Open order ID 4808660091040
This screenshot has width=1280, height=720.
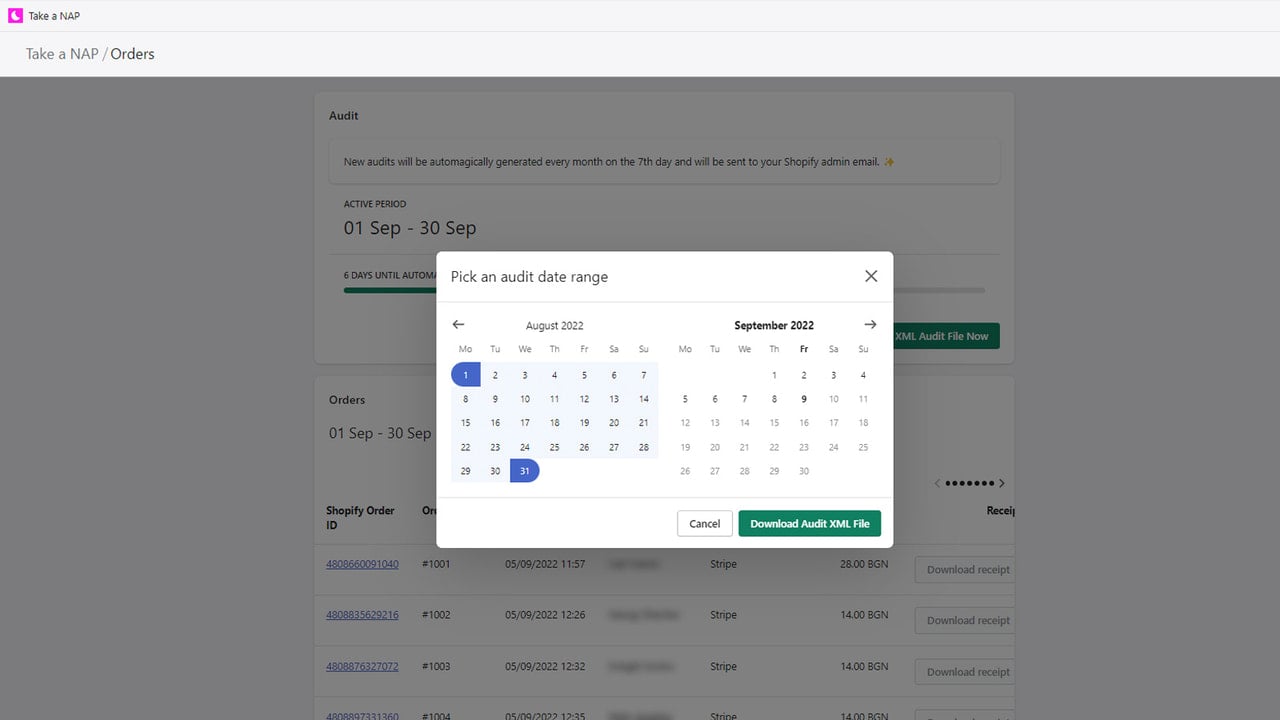click(x=362, y=564)
